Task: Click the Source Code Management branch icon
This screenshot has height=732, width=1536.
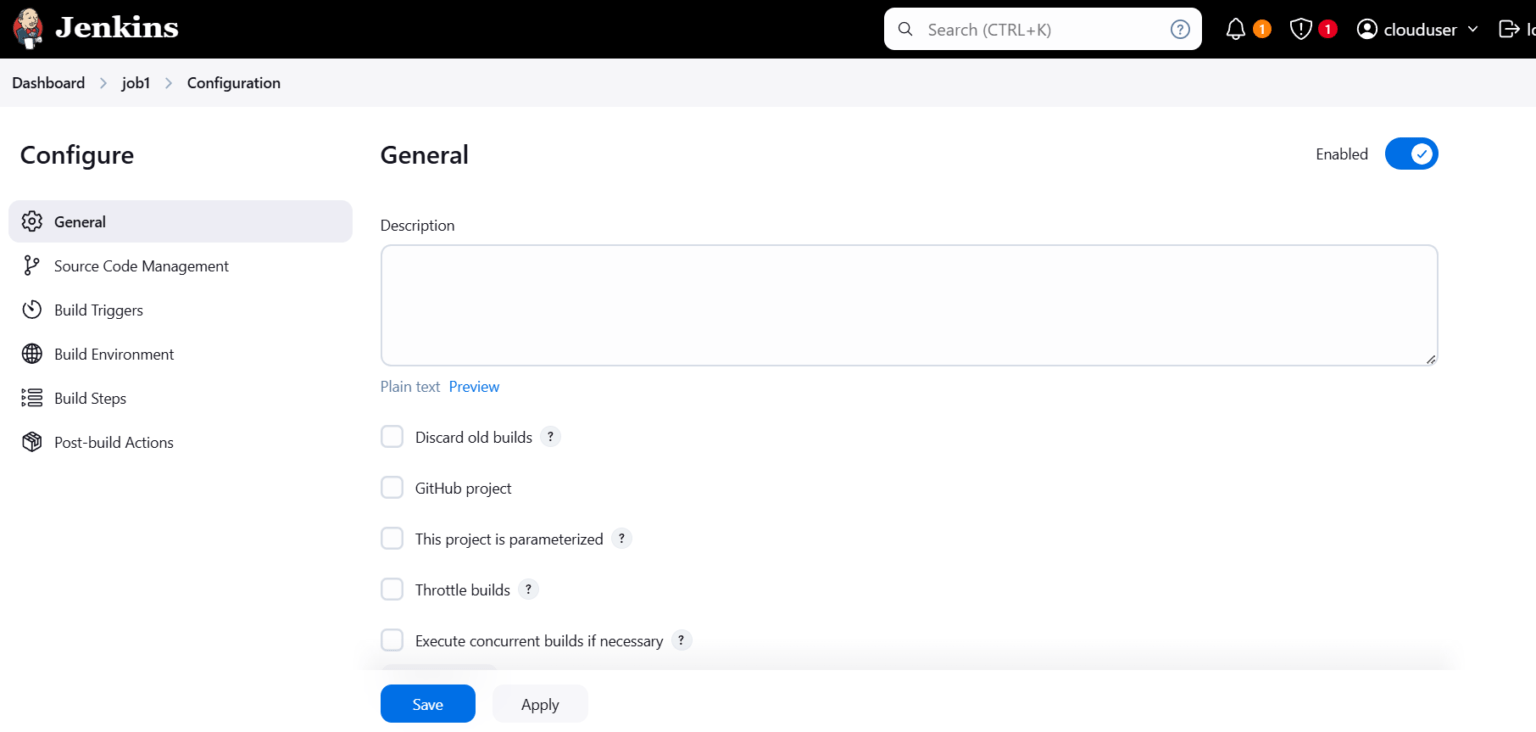Action: click(31, 265)
